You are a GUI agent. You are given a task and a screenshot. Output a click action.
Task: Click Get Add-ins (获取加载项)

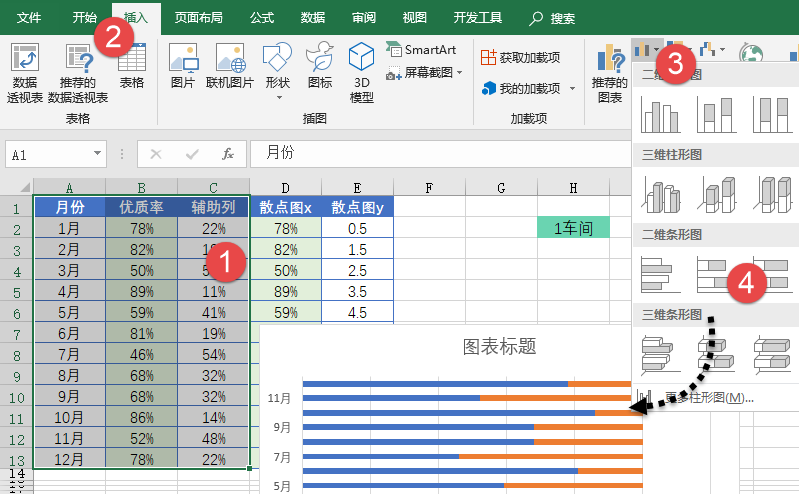tap(520, 58)
